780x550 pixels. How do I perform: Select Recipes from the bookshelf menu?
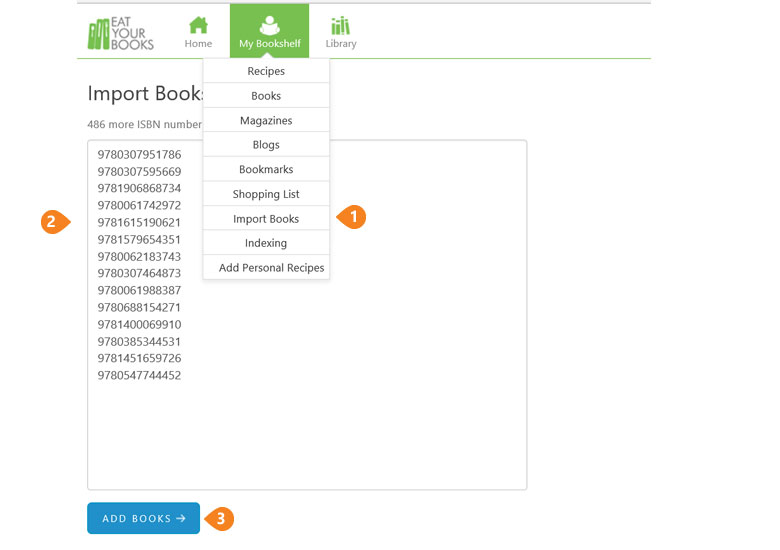[x=266, y=71]
